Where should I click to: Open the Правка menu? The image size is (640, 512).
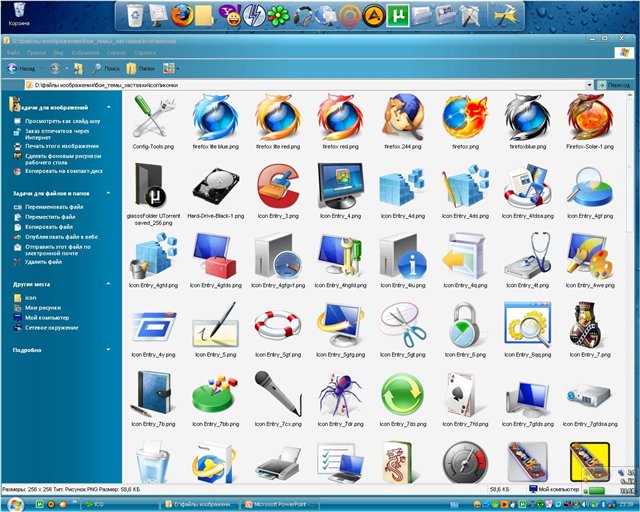pos(36,53)
